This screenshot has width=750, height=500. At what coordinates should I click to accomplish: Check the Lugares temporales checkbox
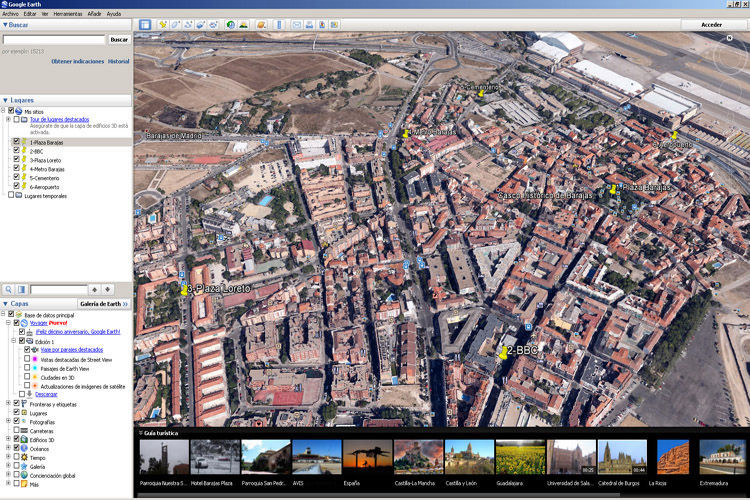11,195
